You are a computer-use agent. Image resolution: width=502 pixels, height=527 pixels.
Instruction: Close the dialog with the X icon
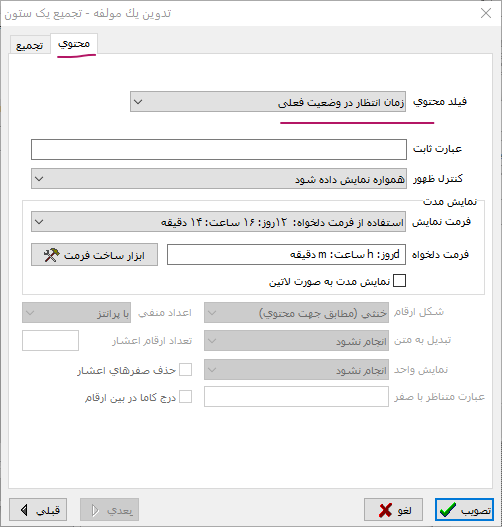click(486, 13)
